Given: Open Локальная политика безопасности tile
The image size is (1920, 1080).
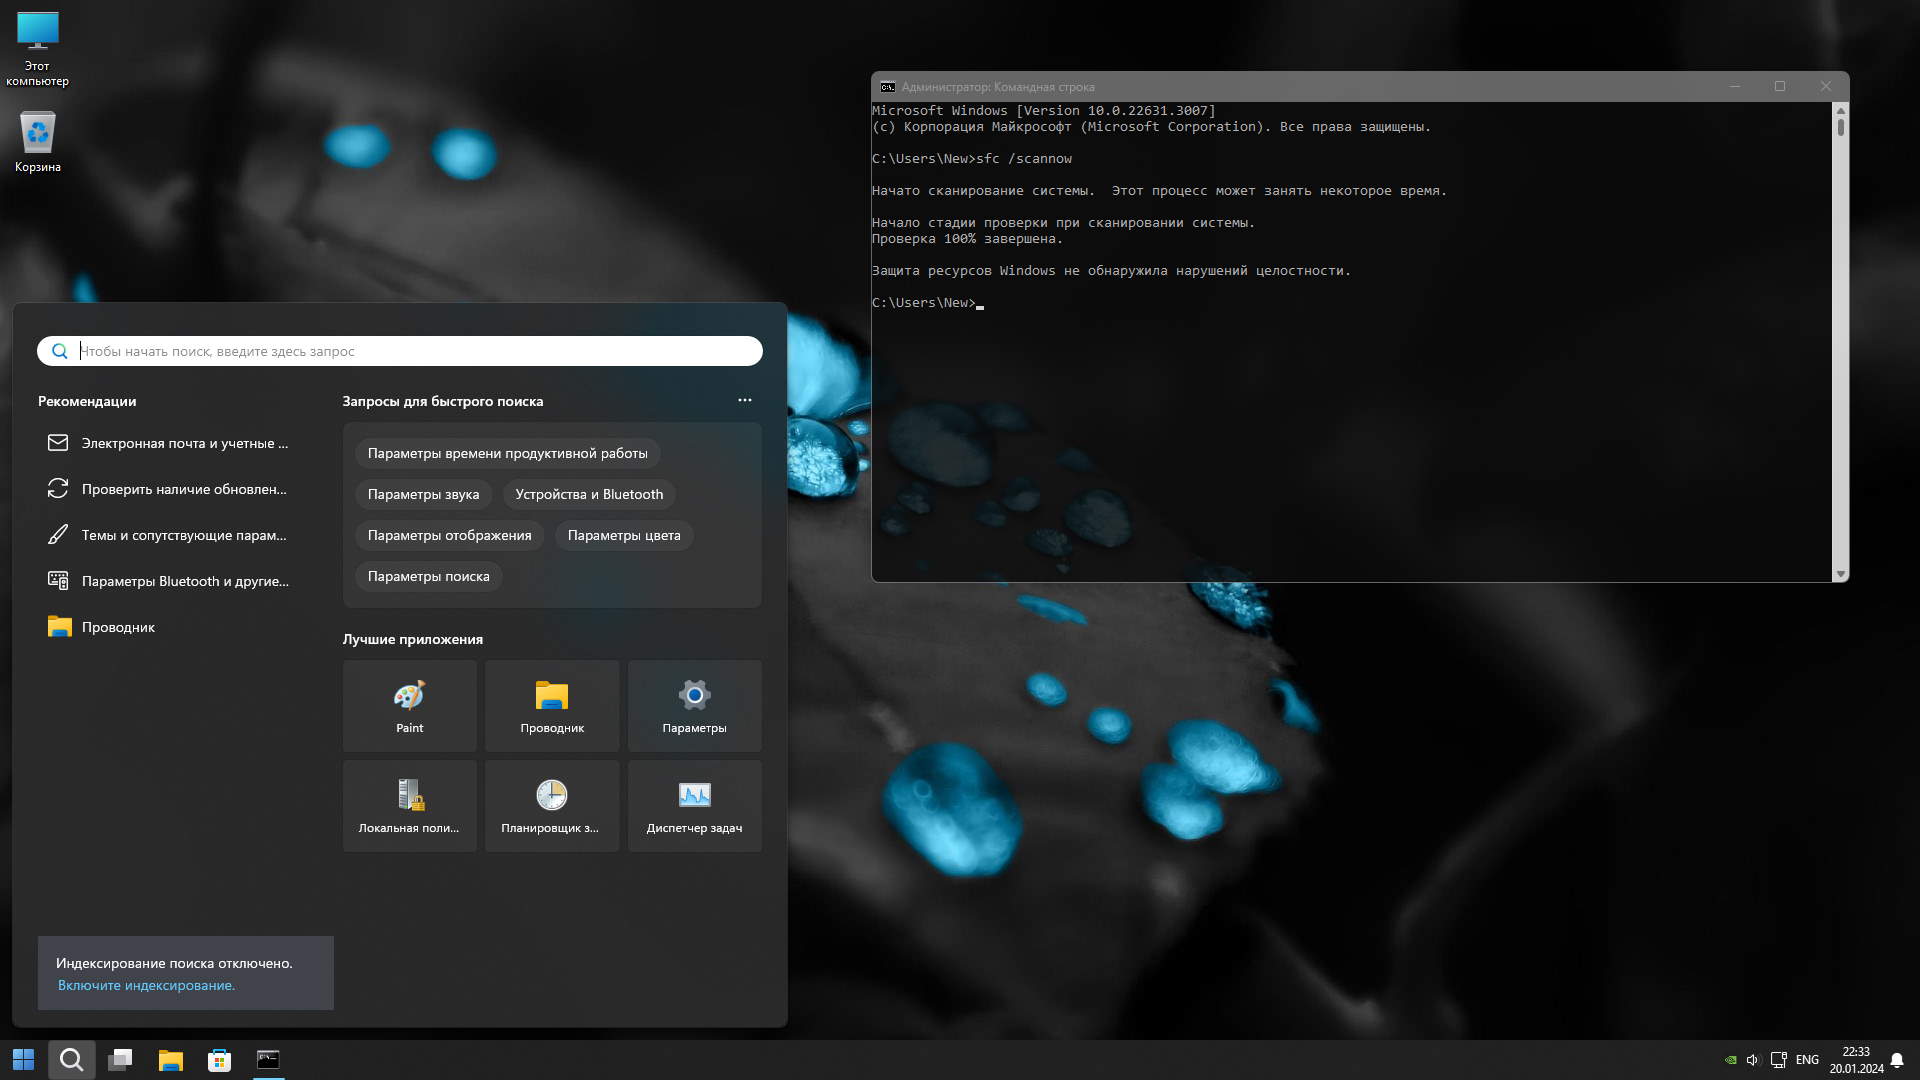Looking at the screenshot, I should click(409, 805).
